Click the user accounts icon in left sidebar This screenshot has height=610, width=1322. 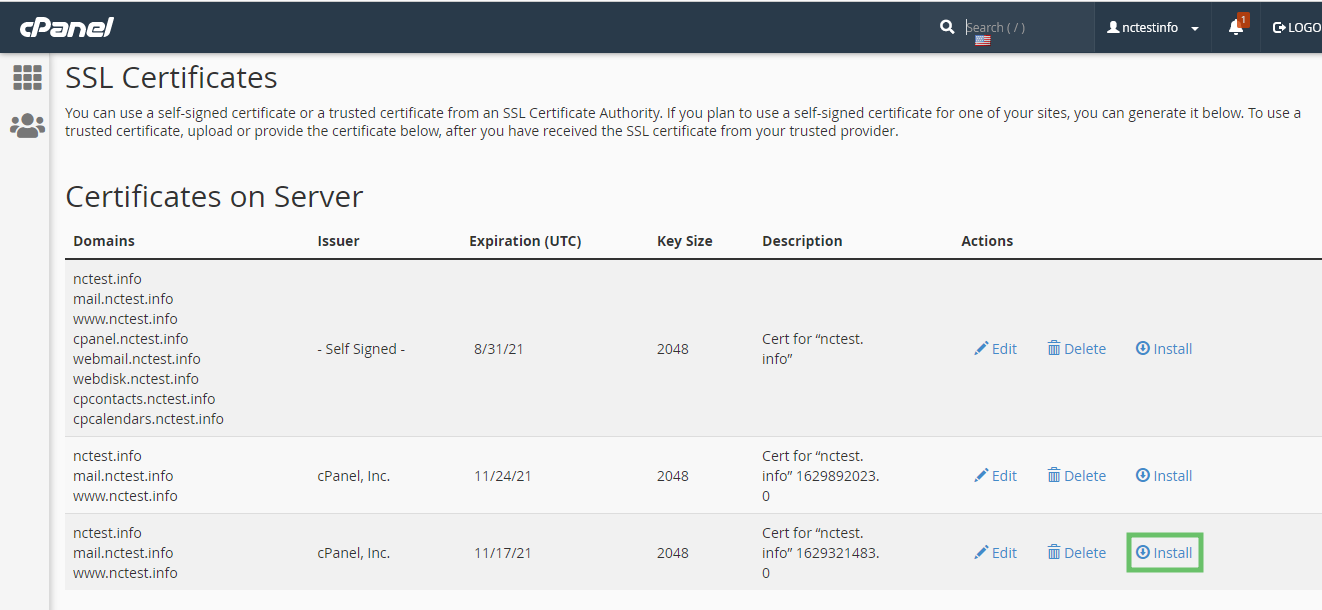coord(27,125)
